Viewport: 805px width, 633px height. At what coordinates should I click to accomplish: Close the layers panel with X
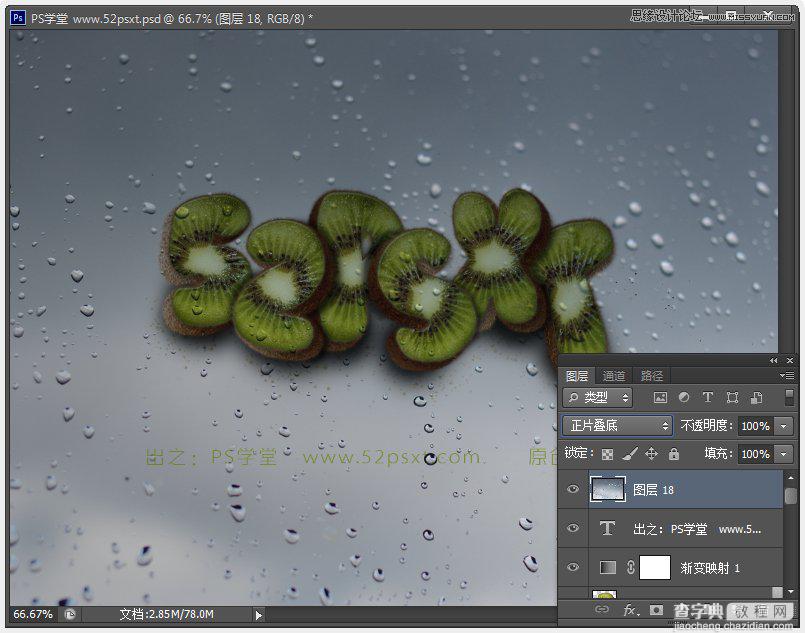click(790, 361)
